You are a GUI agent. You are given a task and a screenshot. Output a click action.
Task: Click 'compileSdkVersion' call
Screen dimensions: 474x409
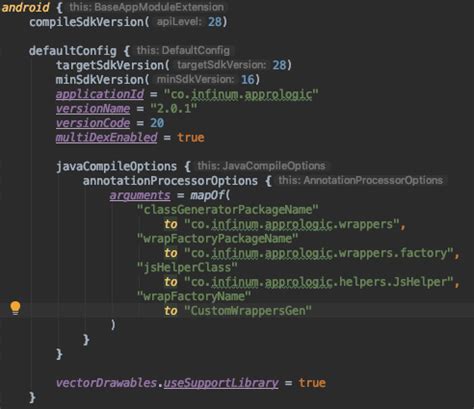(86, 22)
